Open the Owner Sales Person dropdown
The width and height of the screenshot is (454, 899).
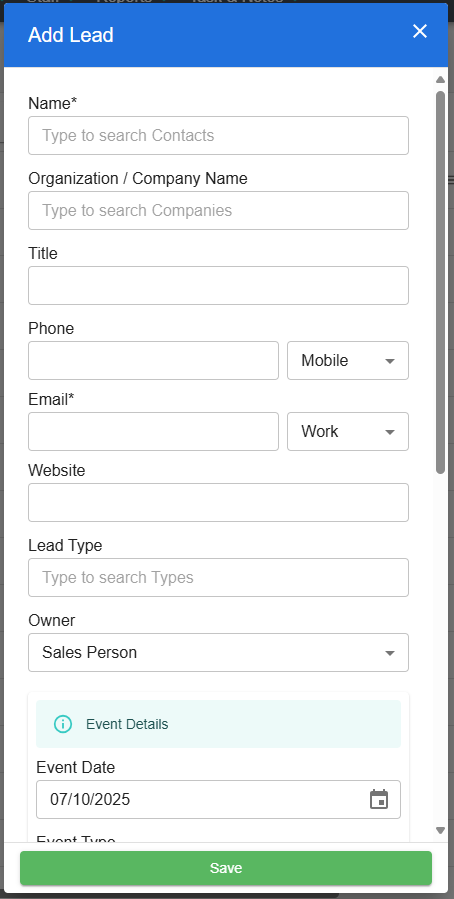[x=218, y=652]
